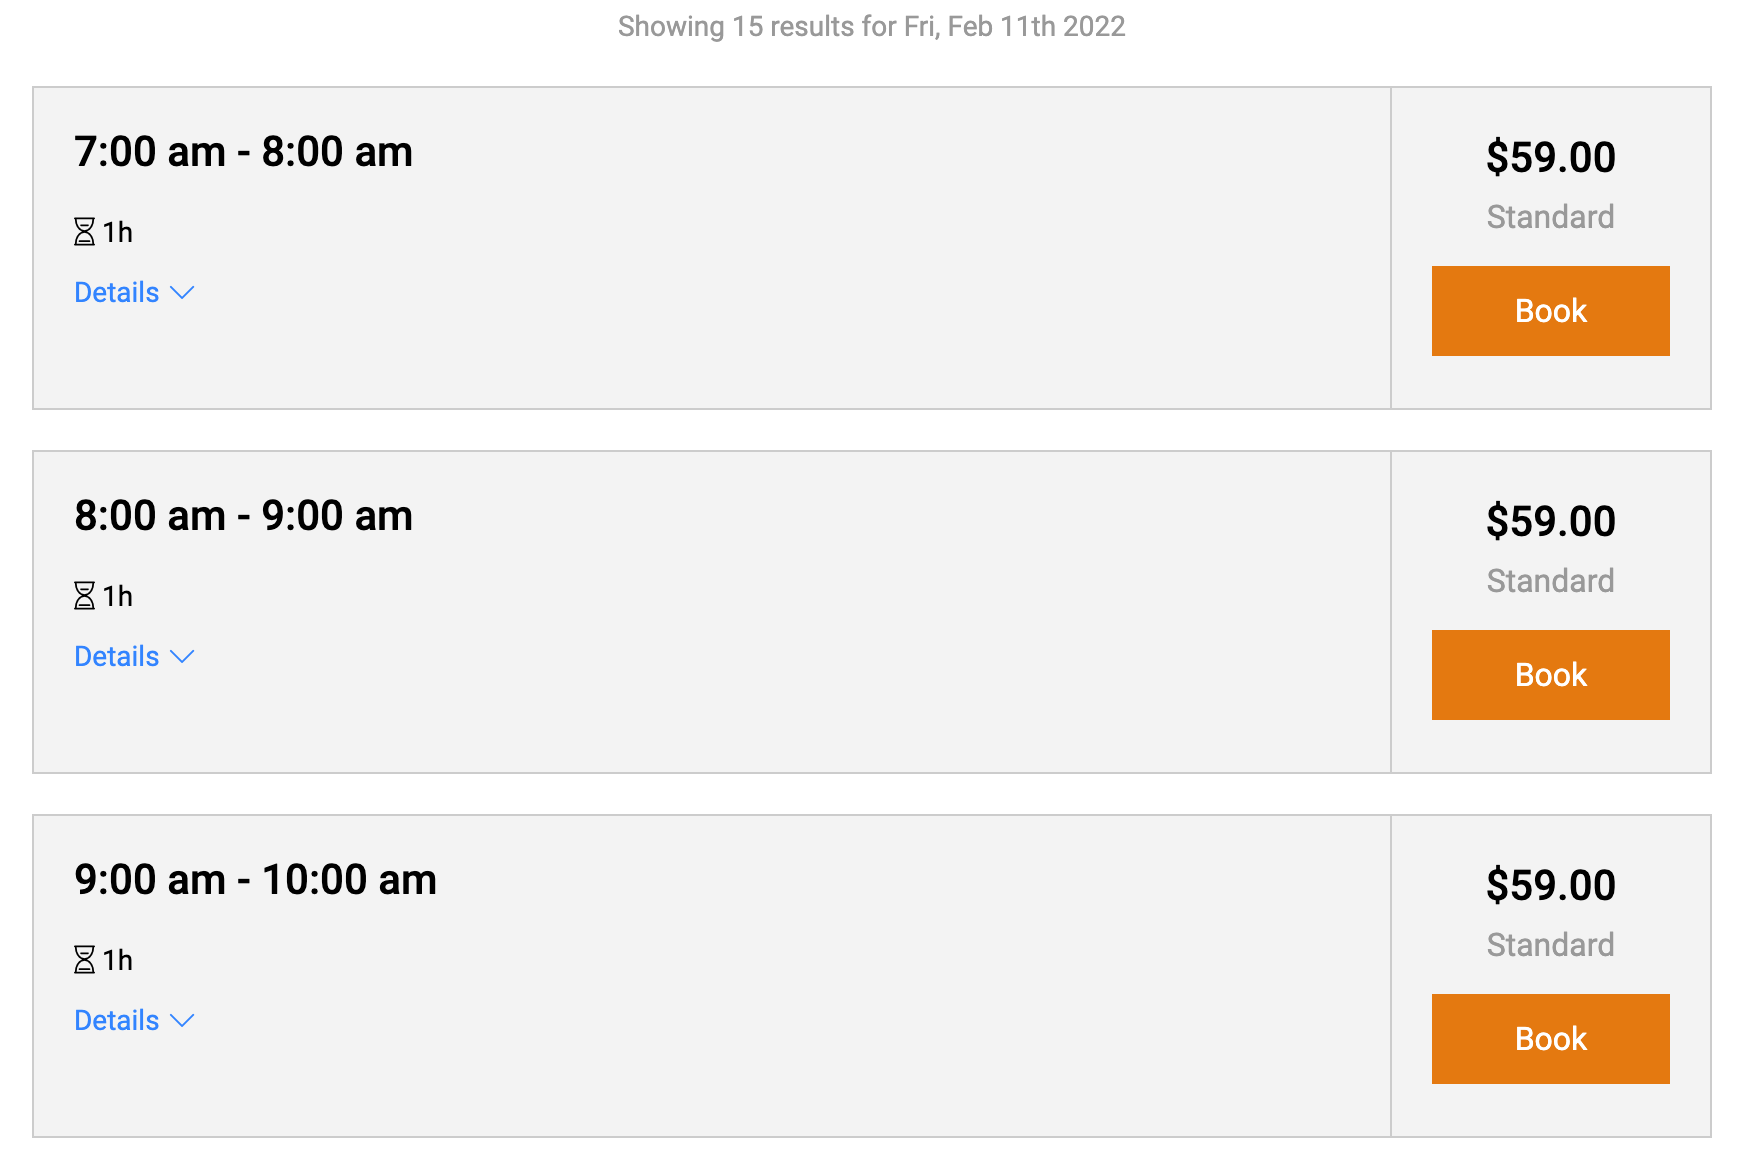
Task: Book the 7:00 am - 8:00 am slot
Action: pos(1550,311)
